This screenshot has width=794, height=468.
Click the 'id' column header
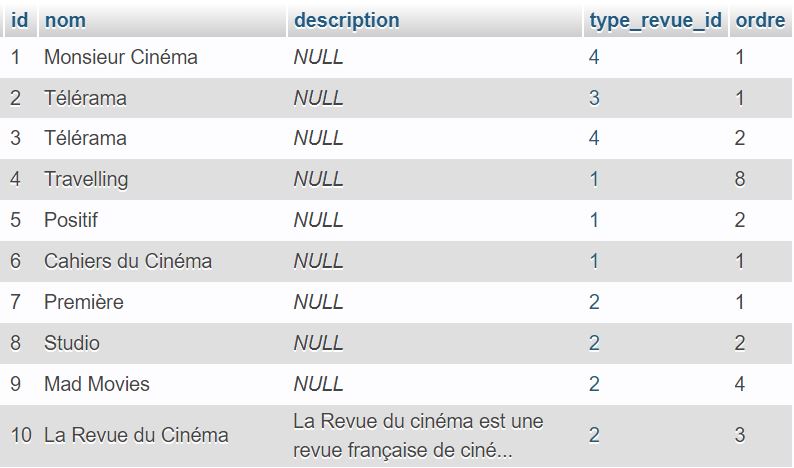point(18,20)
